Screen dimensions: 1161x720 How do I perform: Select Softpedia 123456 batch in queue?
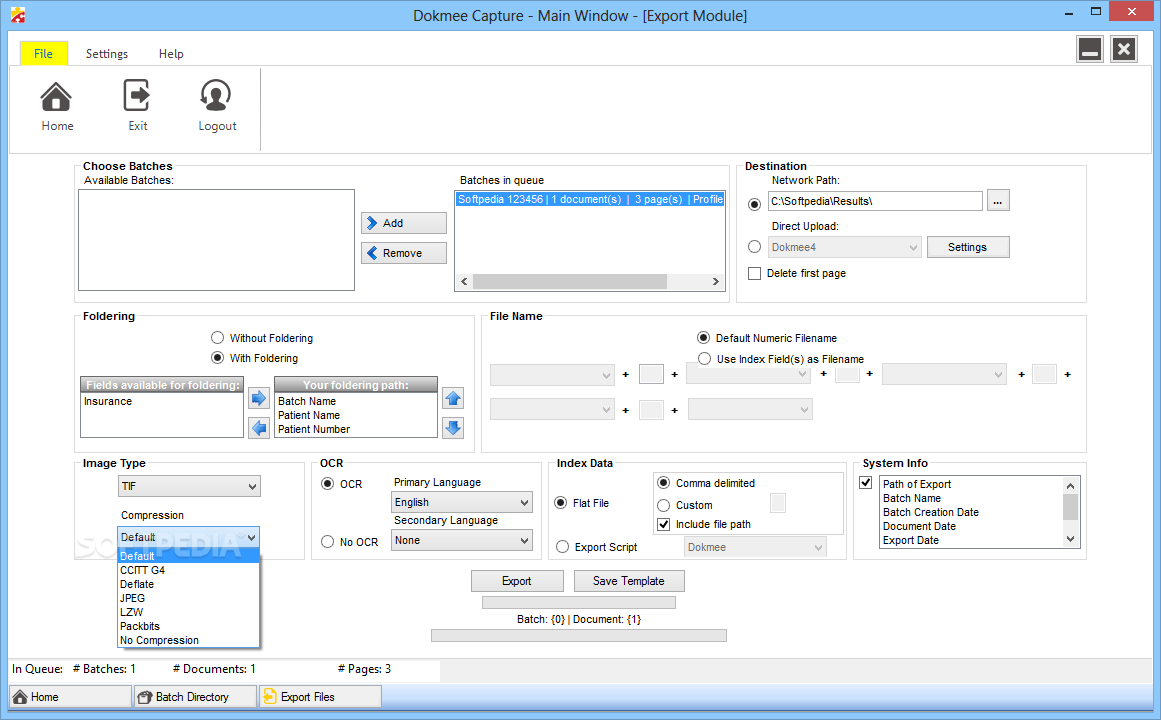pyautogui.click(x=590, y=199)
